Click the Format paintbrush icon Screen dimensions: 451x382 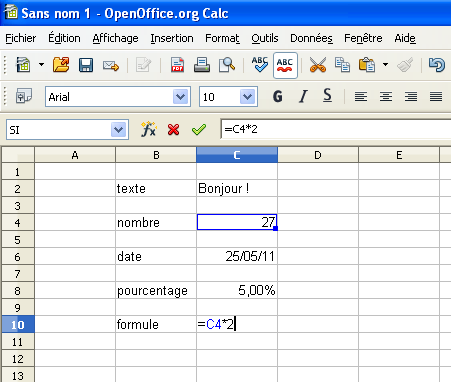pos(405,65)
